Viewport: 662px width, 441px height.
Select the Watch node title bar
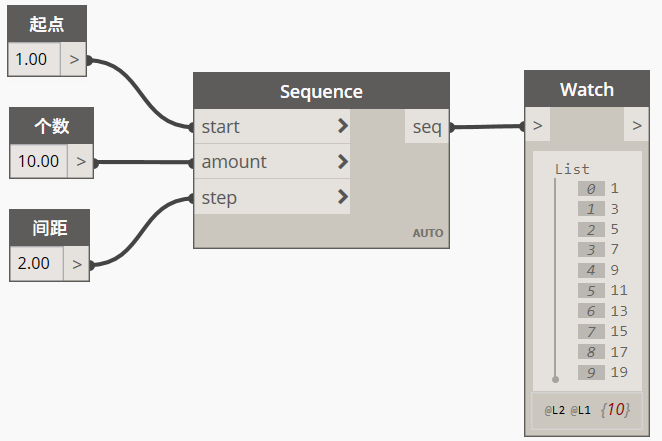pyautogui.click(x=587, y=89)
